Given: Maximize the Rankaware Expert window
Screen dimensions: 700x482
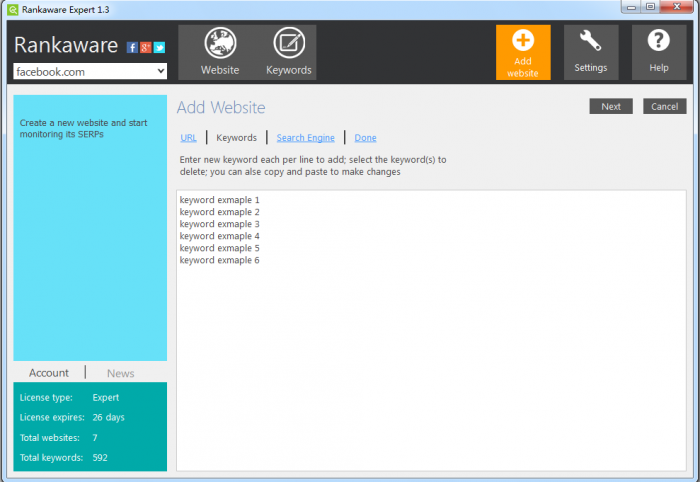Looking at the screenshot, I should coord(650,7).
